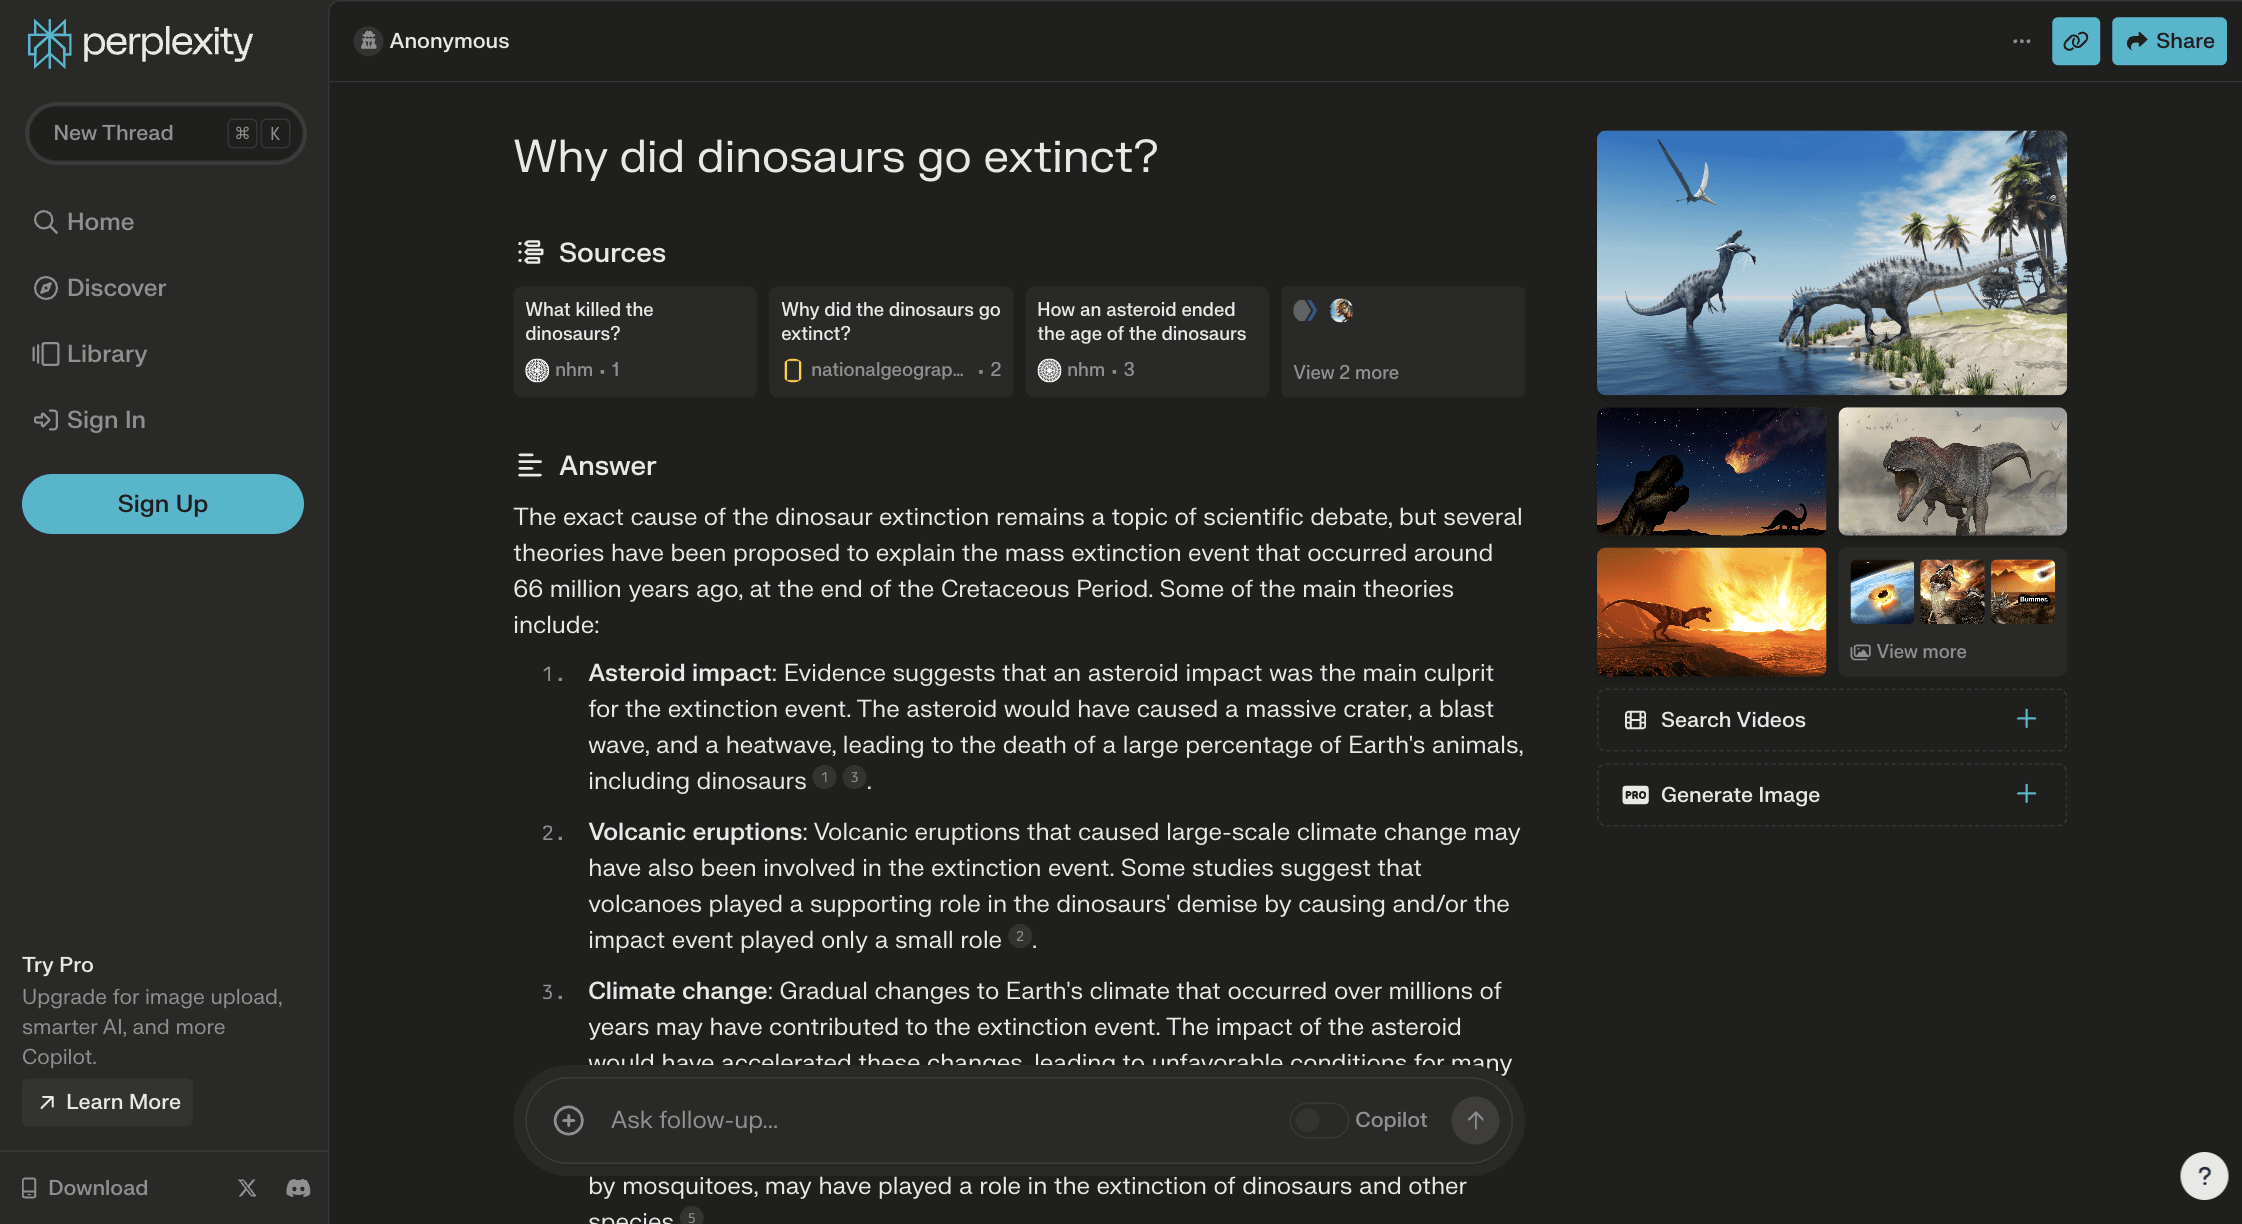Toggle the Copilot switch on

pos(1318,1120)
